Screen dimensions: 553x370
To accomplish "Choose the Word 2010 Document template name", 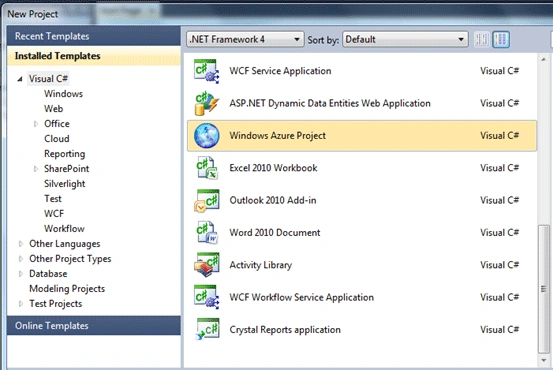I will point(275,233).
